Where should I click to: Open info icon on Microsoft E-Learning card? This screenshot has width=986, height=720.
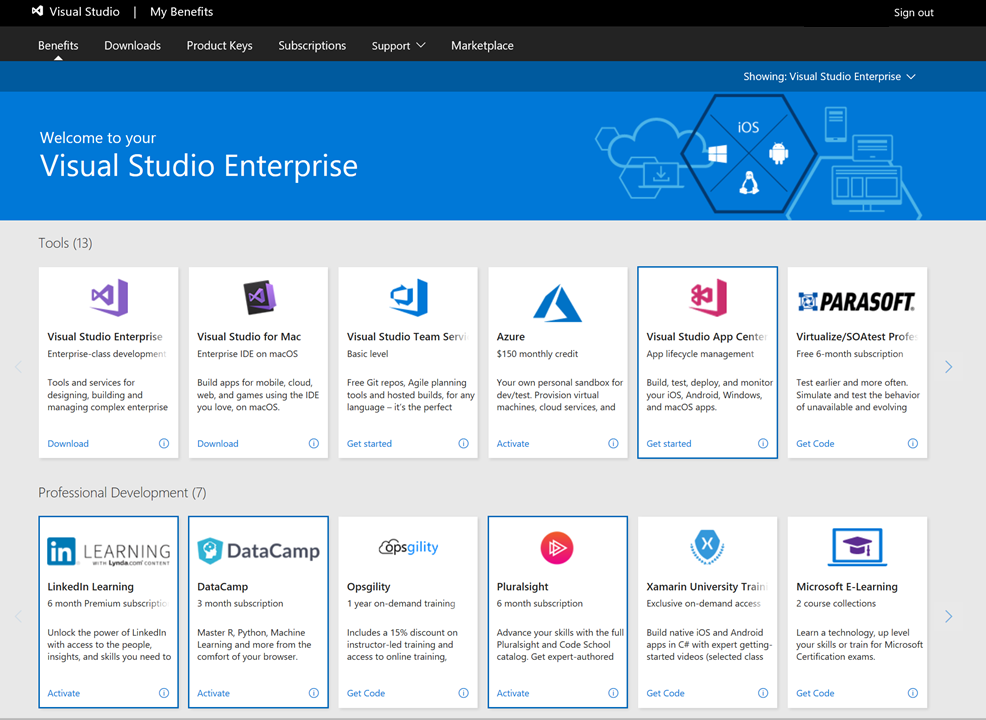pos(912,693)
